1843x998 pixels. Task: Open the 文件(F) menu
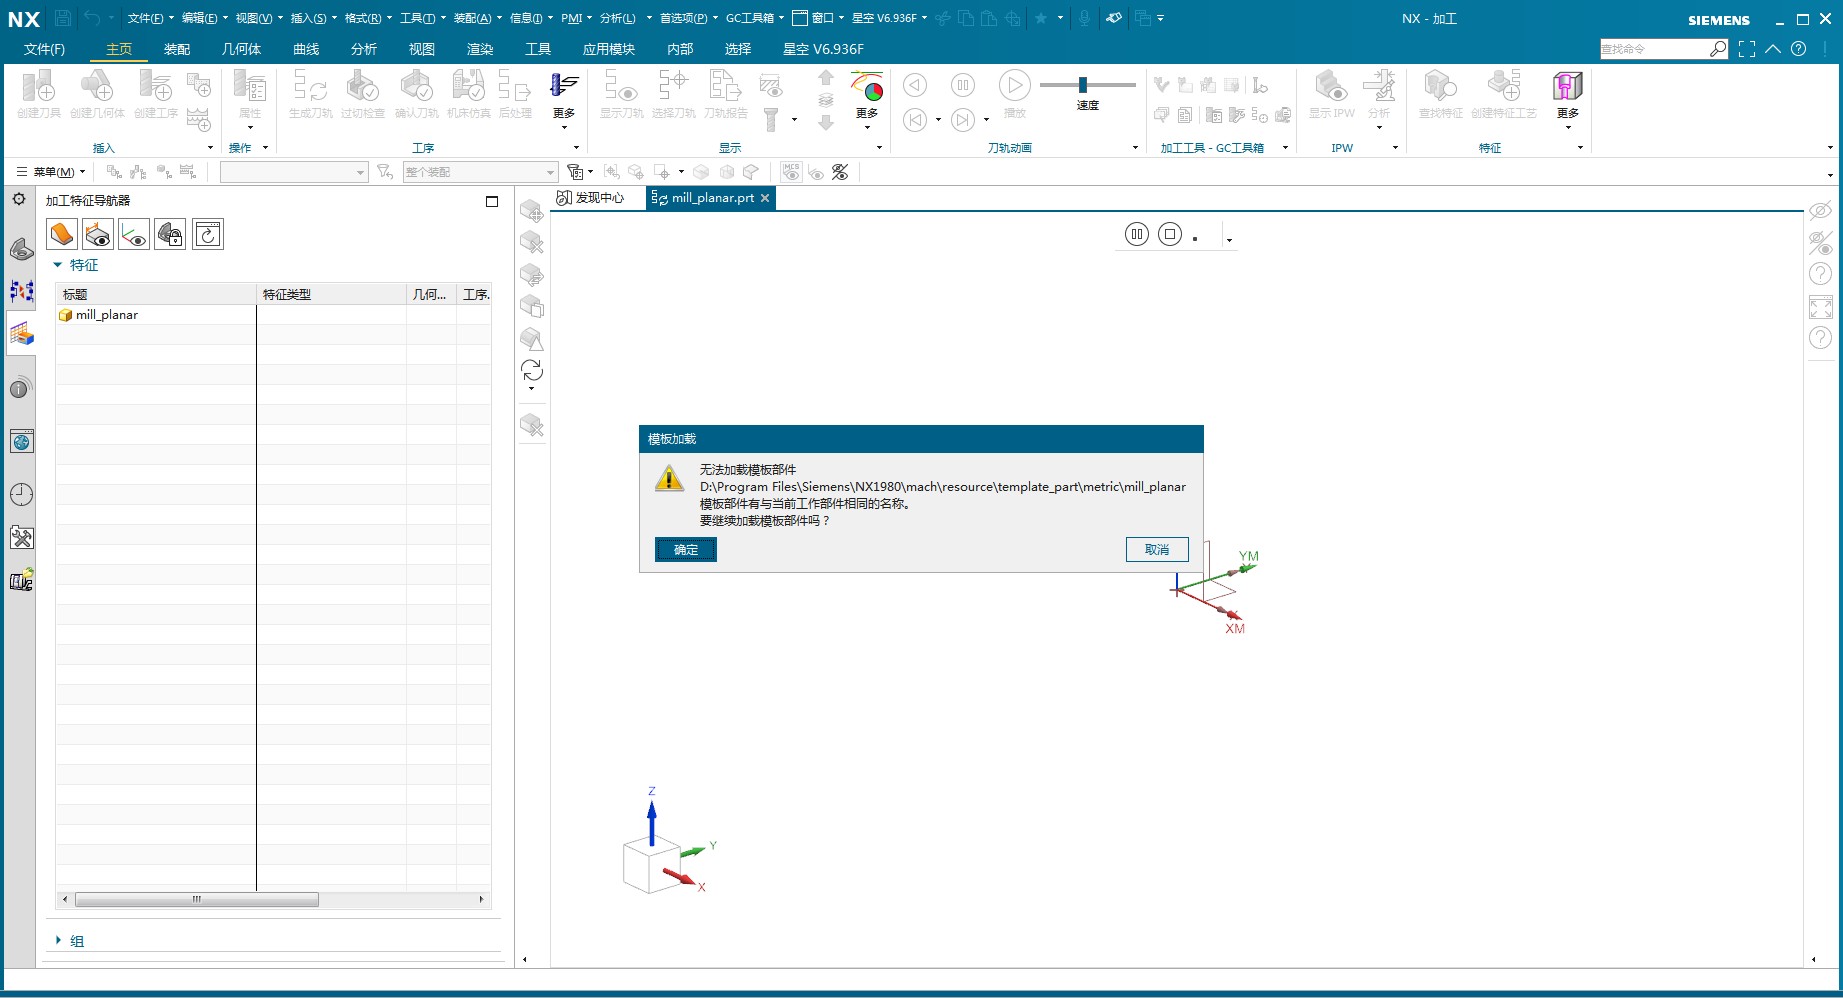44,49
